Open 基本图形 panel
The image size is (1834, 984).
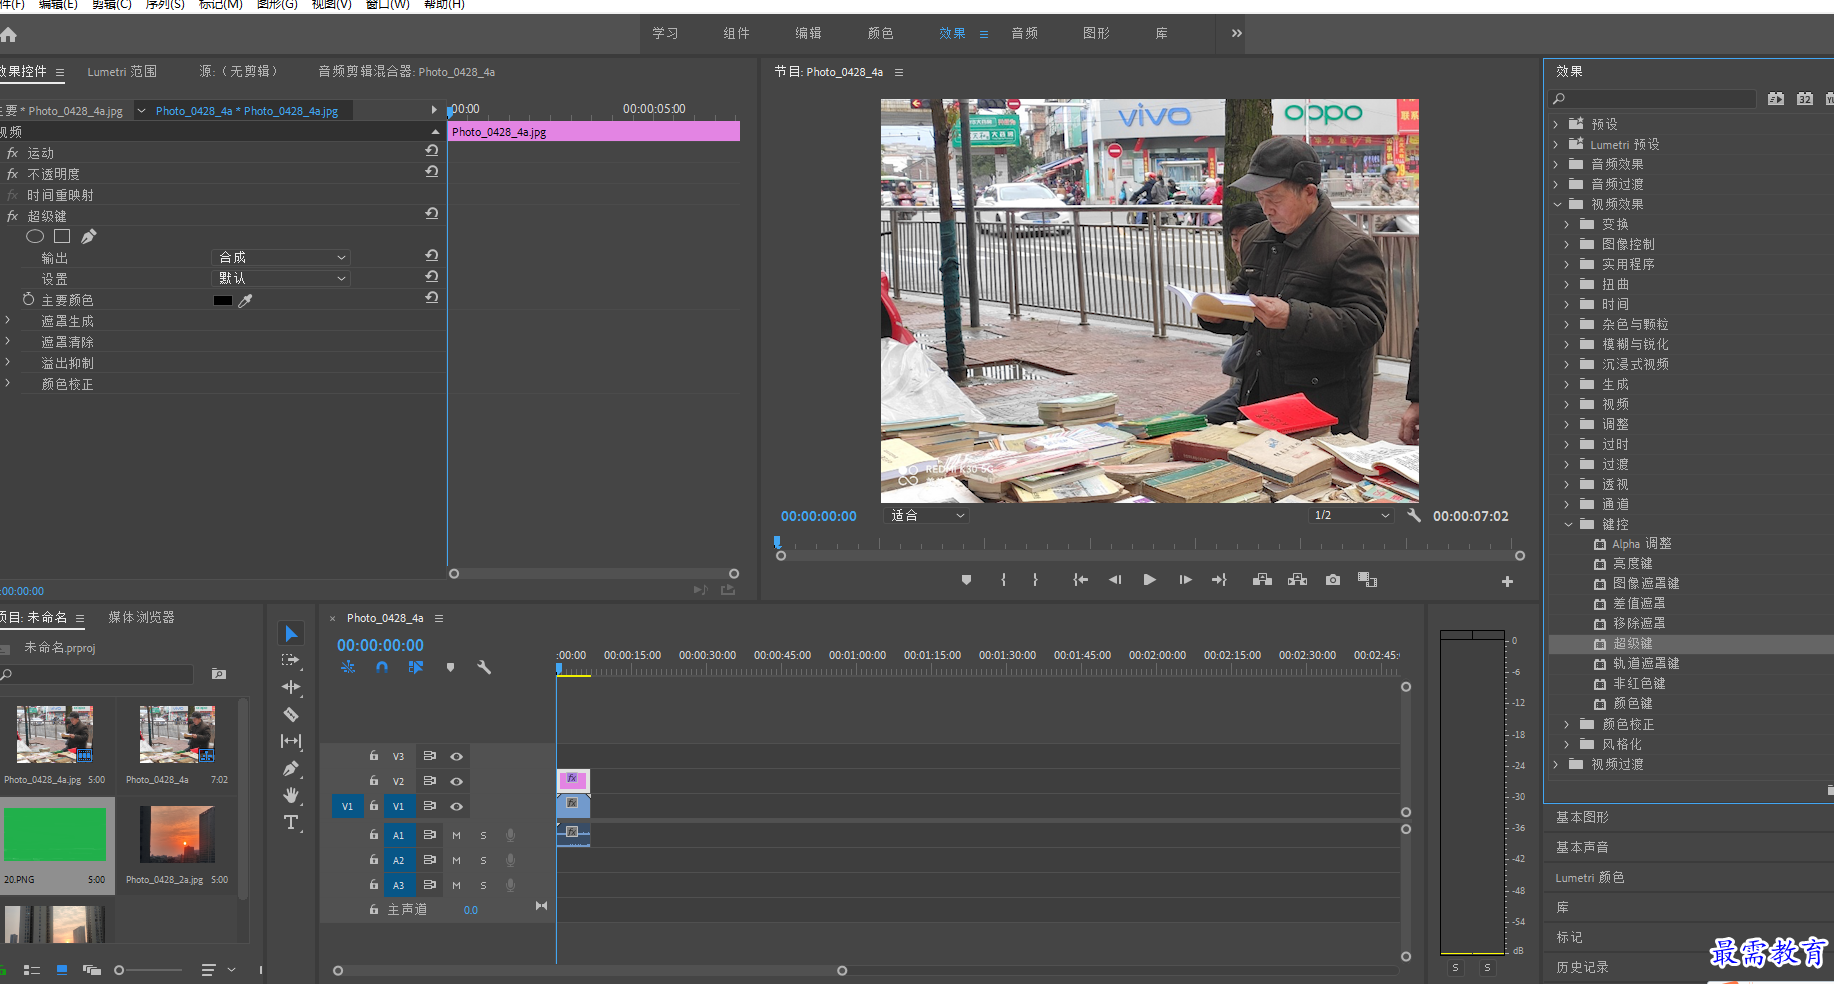point(1582,817)
